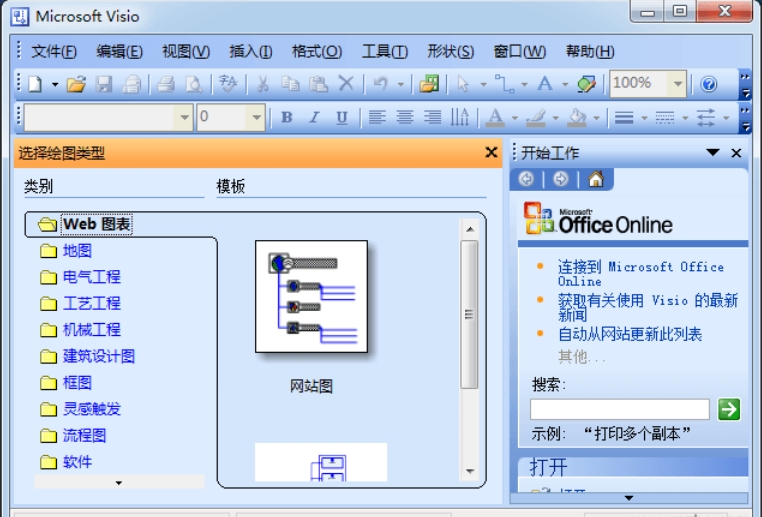Apply the font color A button
The width and height of the screenshot is (762, 517).
pos(495,117)
